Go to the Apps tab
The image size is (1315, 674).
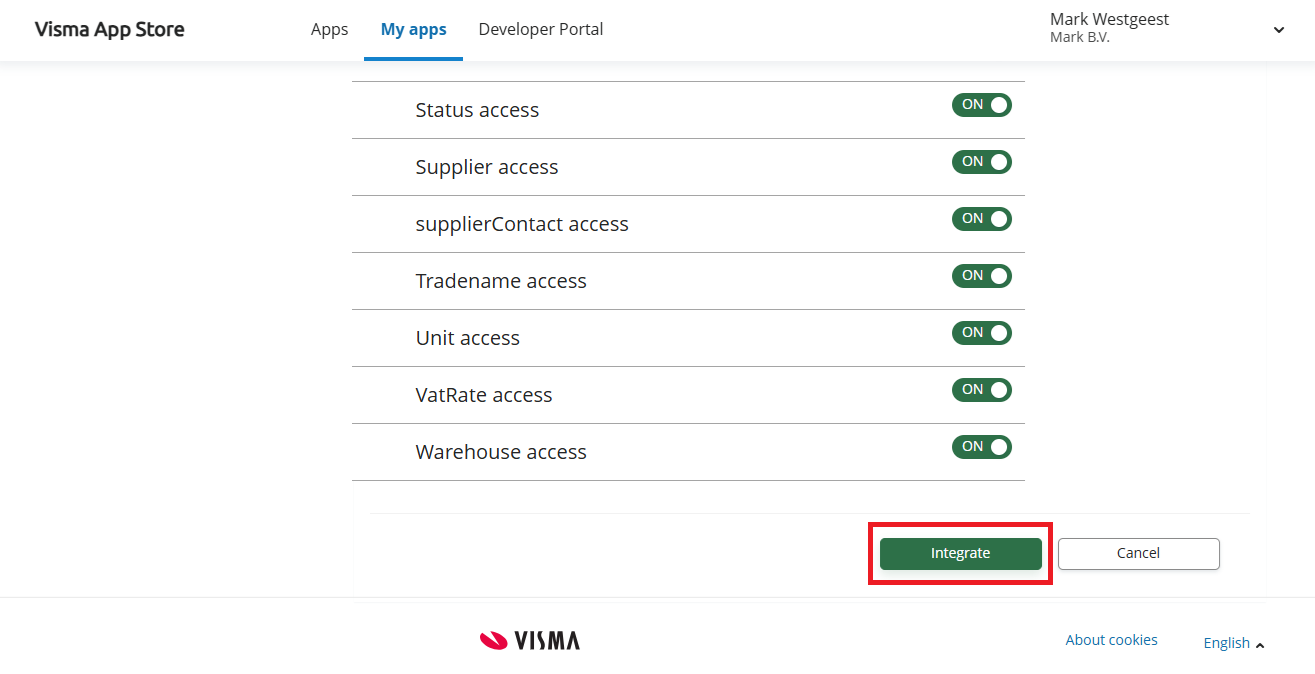point(329,29)
